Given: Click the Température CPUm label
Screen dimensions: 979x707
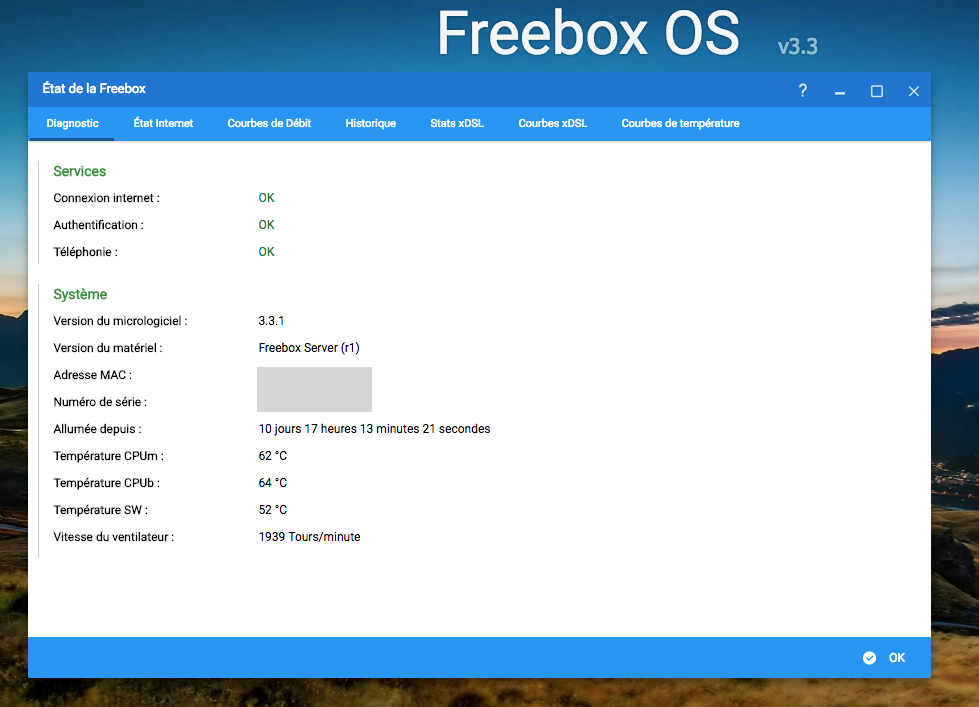Looking at the screenshot, I should tap(109, 456).
